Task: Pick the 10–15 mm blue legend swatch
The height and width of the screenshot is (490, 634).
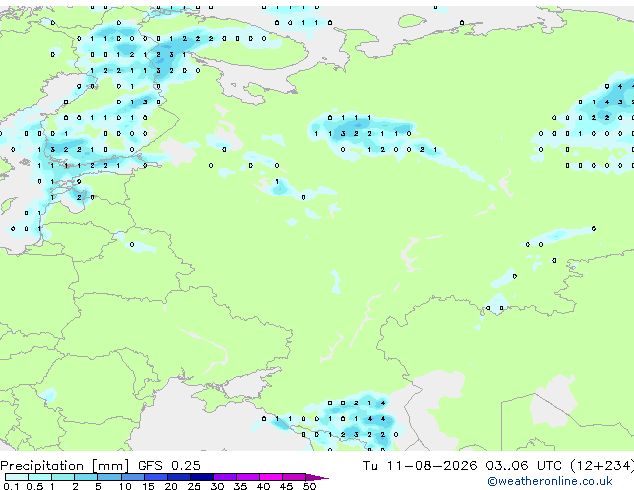Action: click(133, 477)
